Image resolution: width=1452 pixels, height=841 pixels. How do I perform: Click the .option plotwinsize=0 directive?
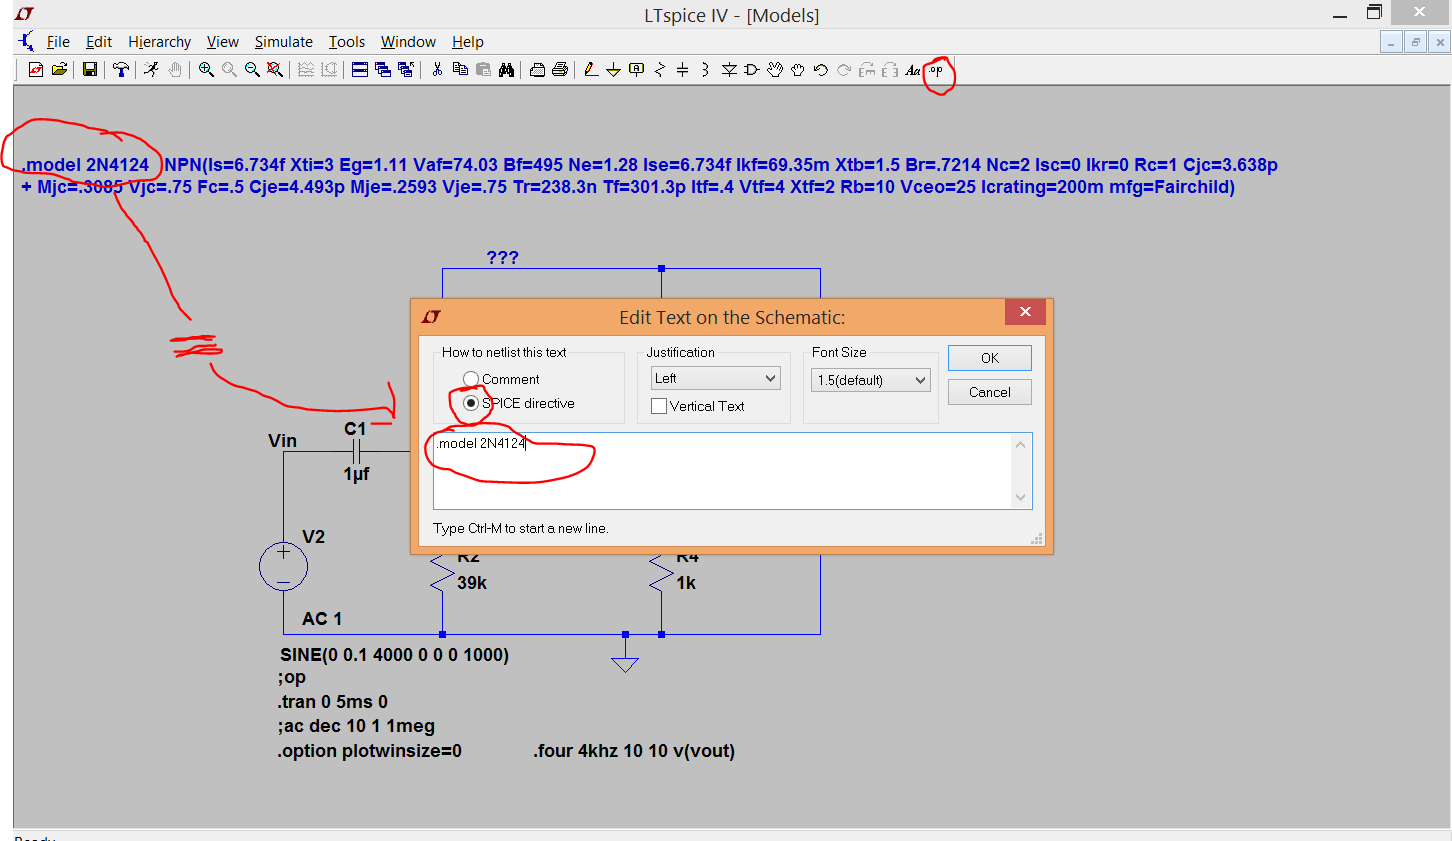click(x=370, y=751)
